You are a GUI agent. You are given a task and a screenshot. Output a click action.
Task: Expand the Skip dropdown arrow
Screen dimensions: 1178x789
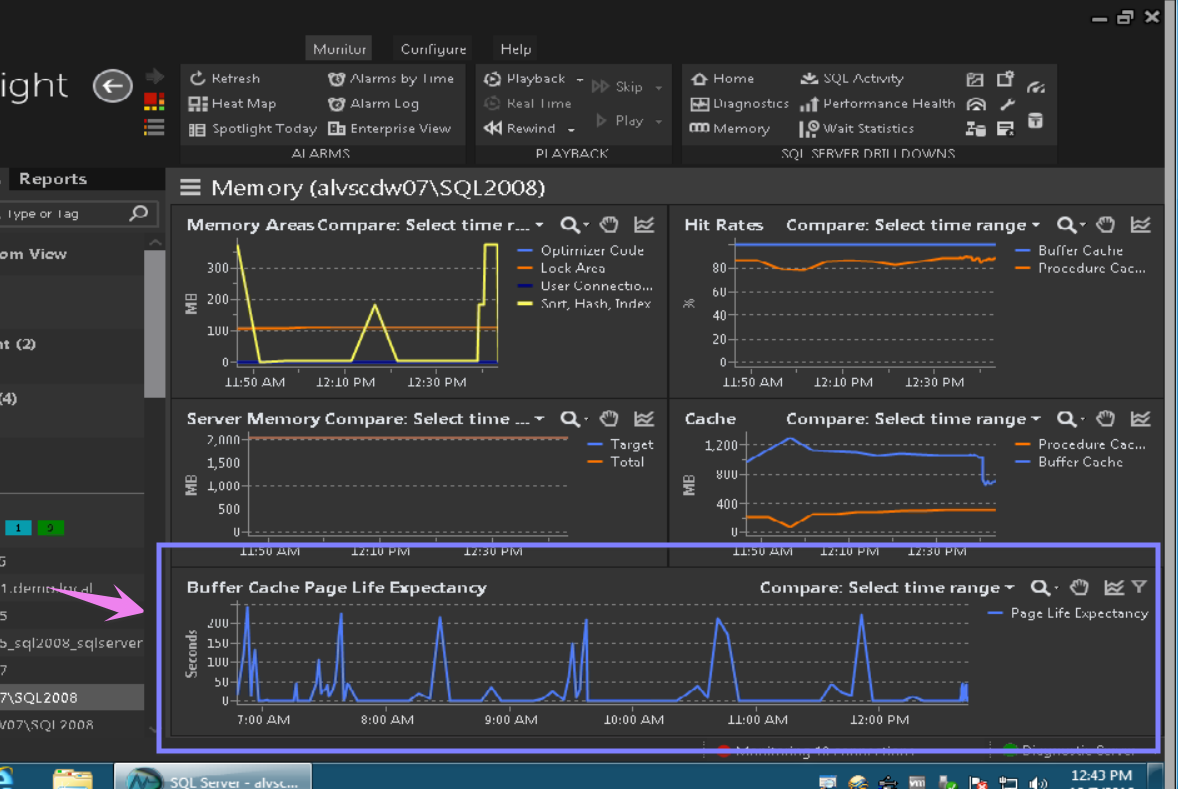pos(659,87)
